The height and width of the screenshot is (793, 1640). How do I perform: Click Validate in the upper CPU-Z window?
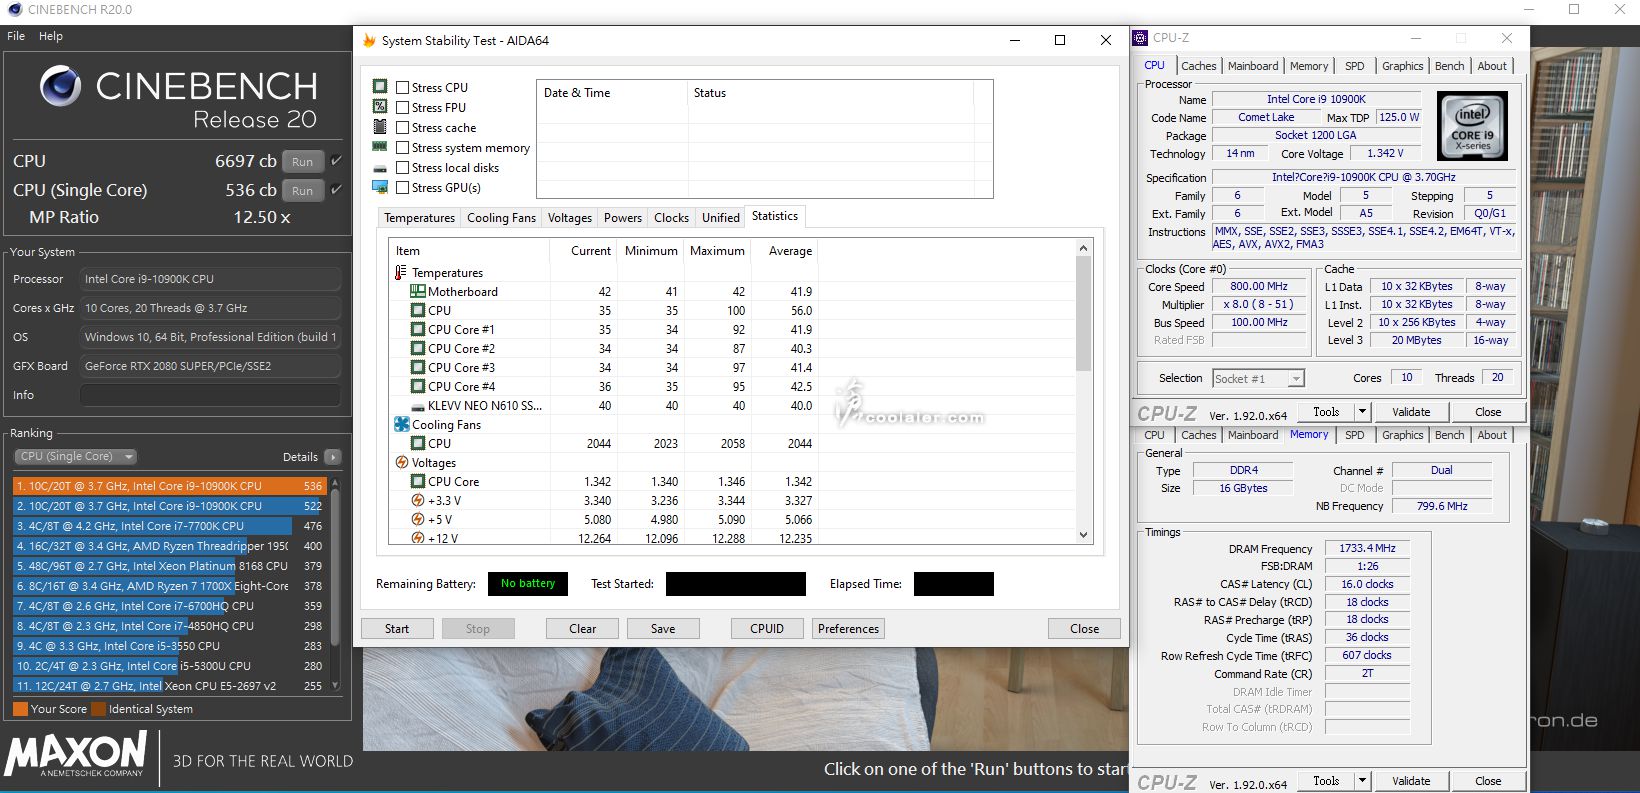[x=1411, y=412]
